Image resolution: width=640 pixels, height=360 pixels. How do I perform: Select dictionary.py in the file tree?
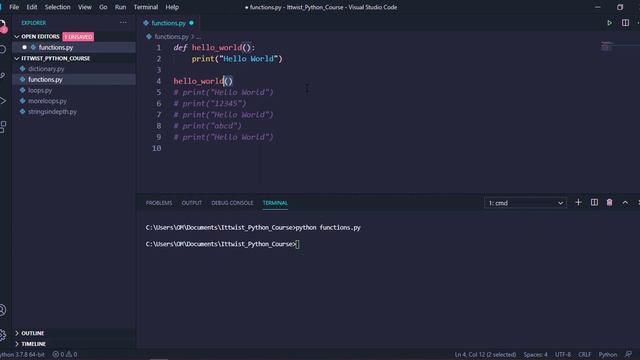pos(46,69)
